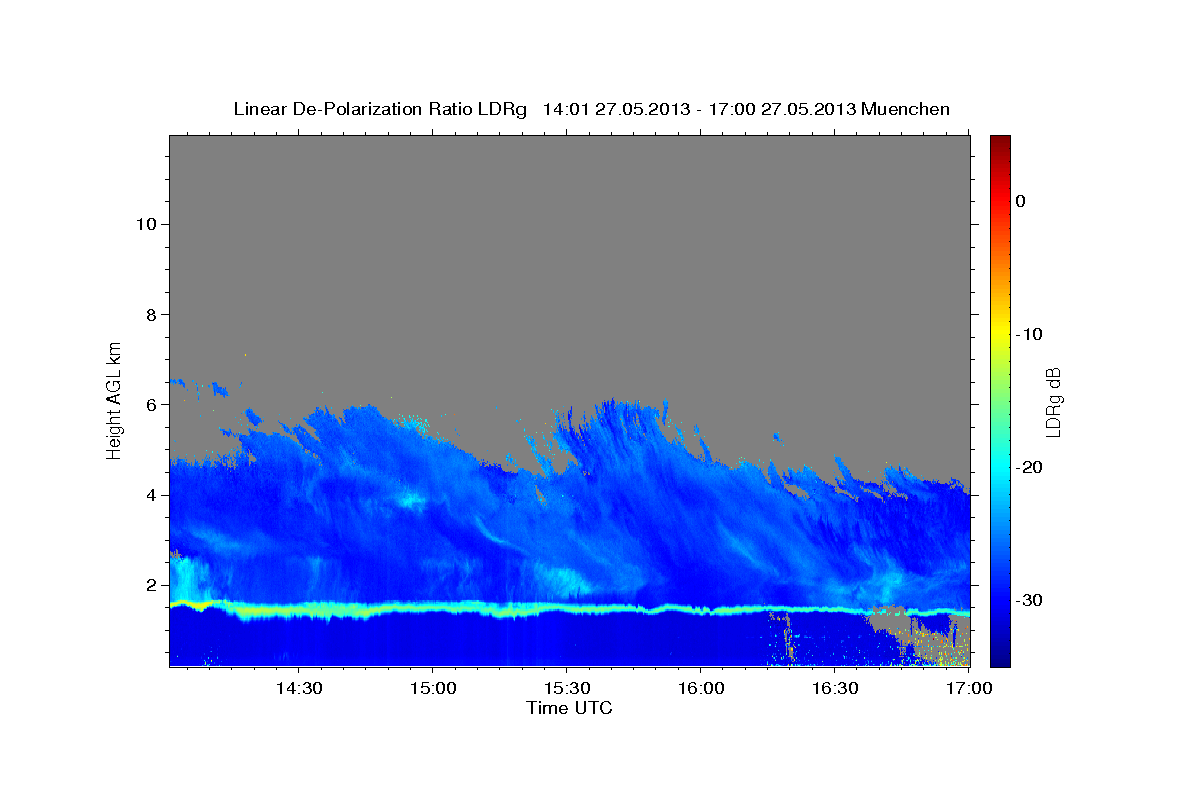Click the plot title starting 'Linear De-Polarization Ratio LDRg'
Screen dimensions: 1200x800
point(591,109)
